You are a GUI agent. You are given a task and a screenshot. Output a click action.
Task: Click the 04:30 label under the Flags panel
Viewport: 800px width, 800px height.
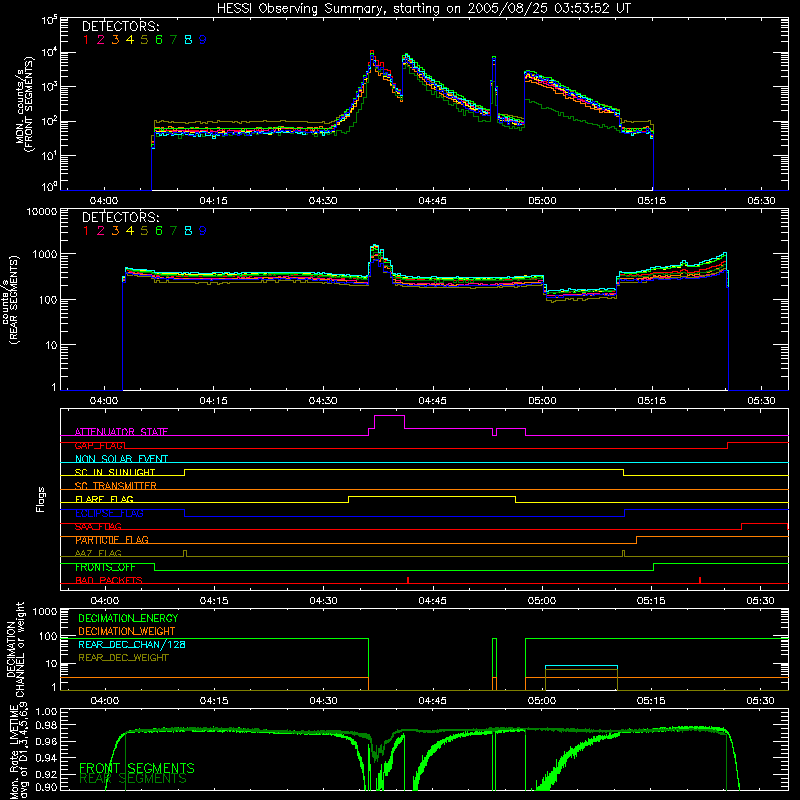pyautogui.click(x=323, y=601)
